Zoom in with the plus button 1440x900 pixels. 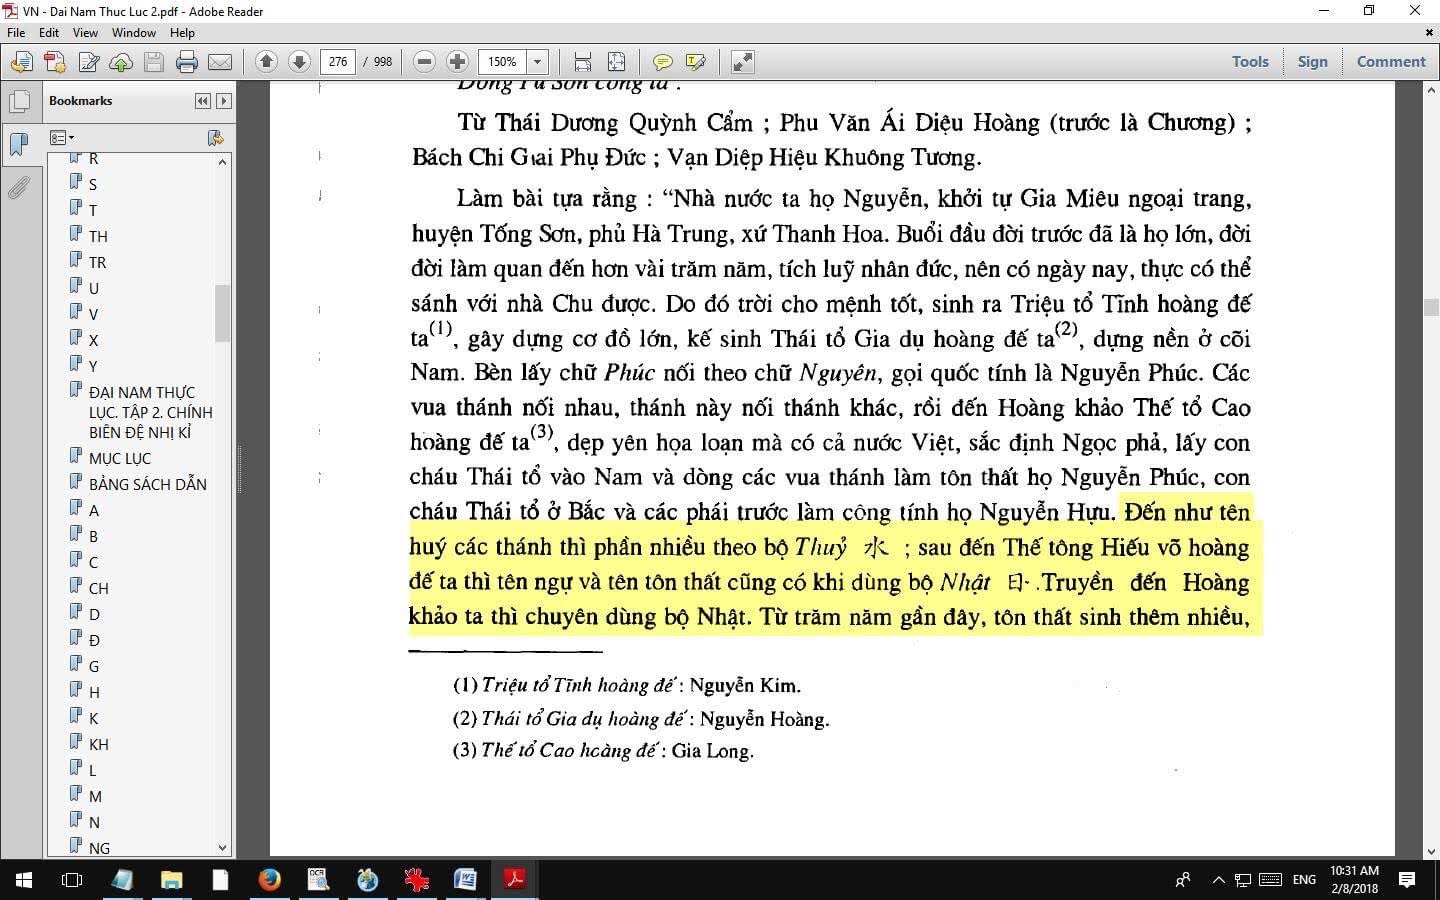457,62
